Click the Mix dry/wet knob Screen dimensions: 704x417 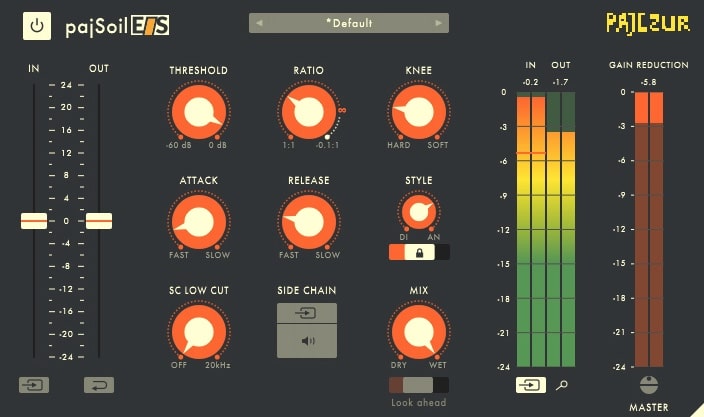418,333
